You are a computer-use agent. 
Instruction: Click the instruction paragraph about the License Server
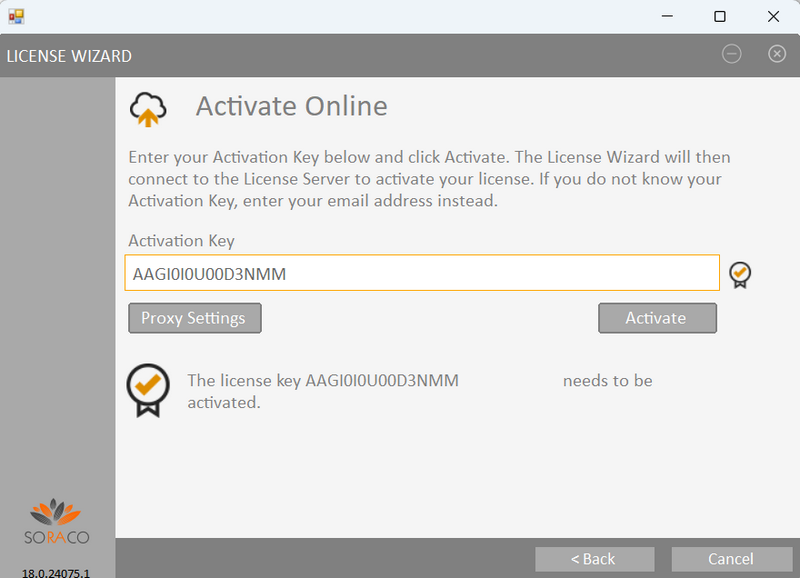coord(429,179)
